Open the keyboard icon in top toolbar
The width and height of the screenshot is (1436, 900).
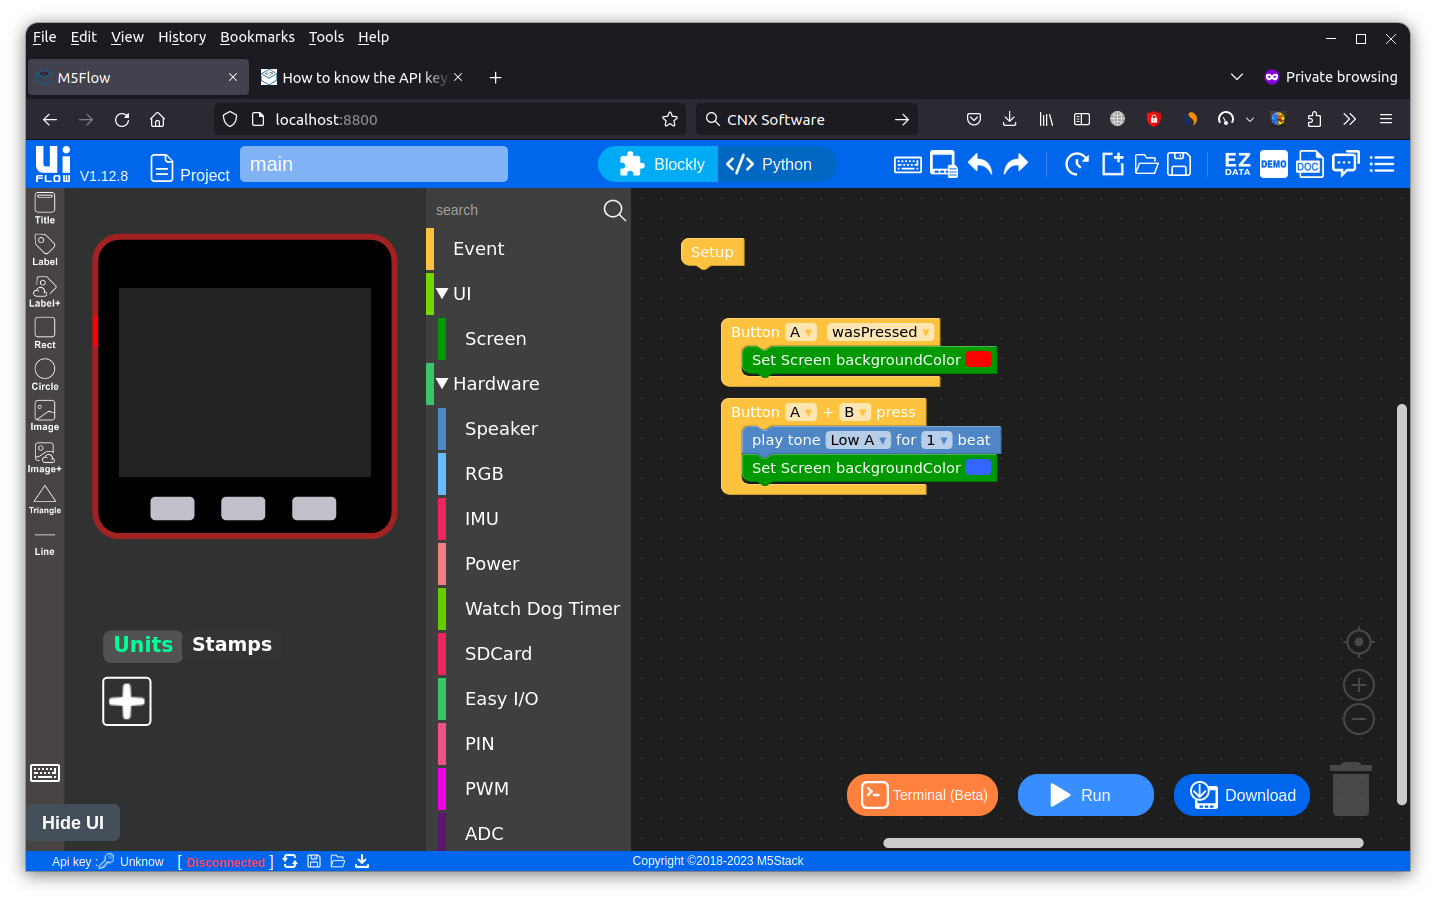click(908, 165)
